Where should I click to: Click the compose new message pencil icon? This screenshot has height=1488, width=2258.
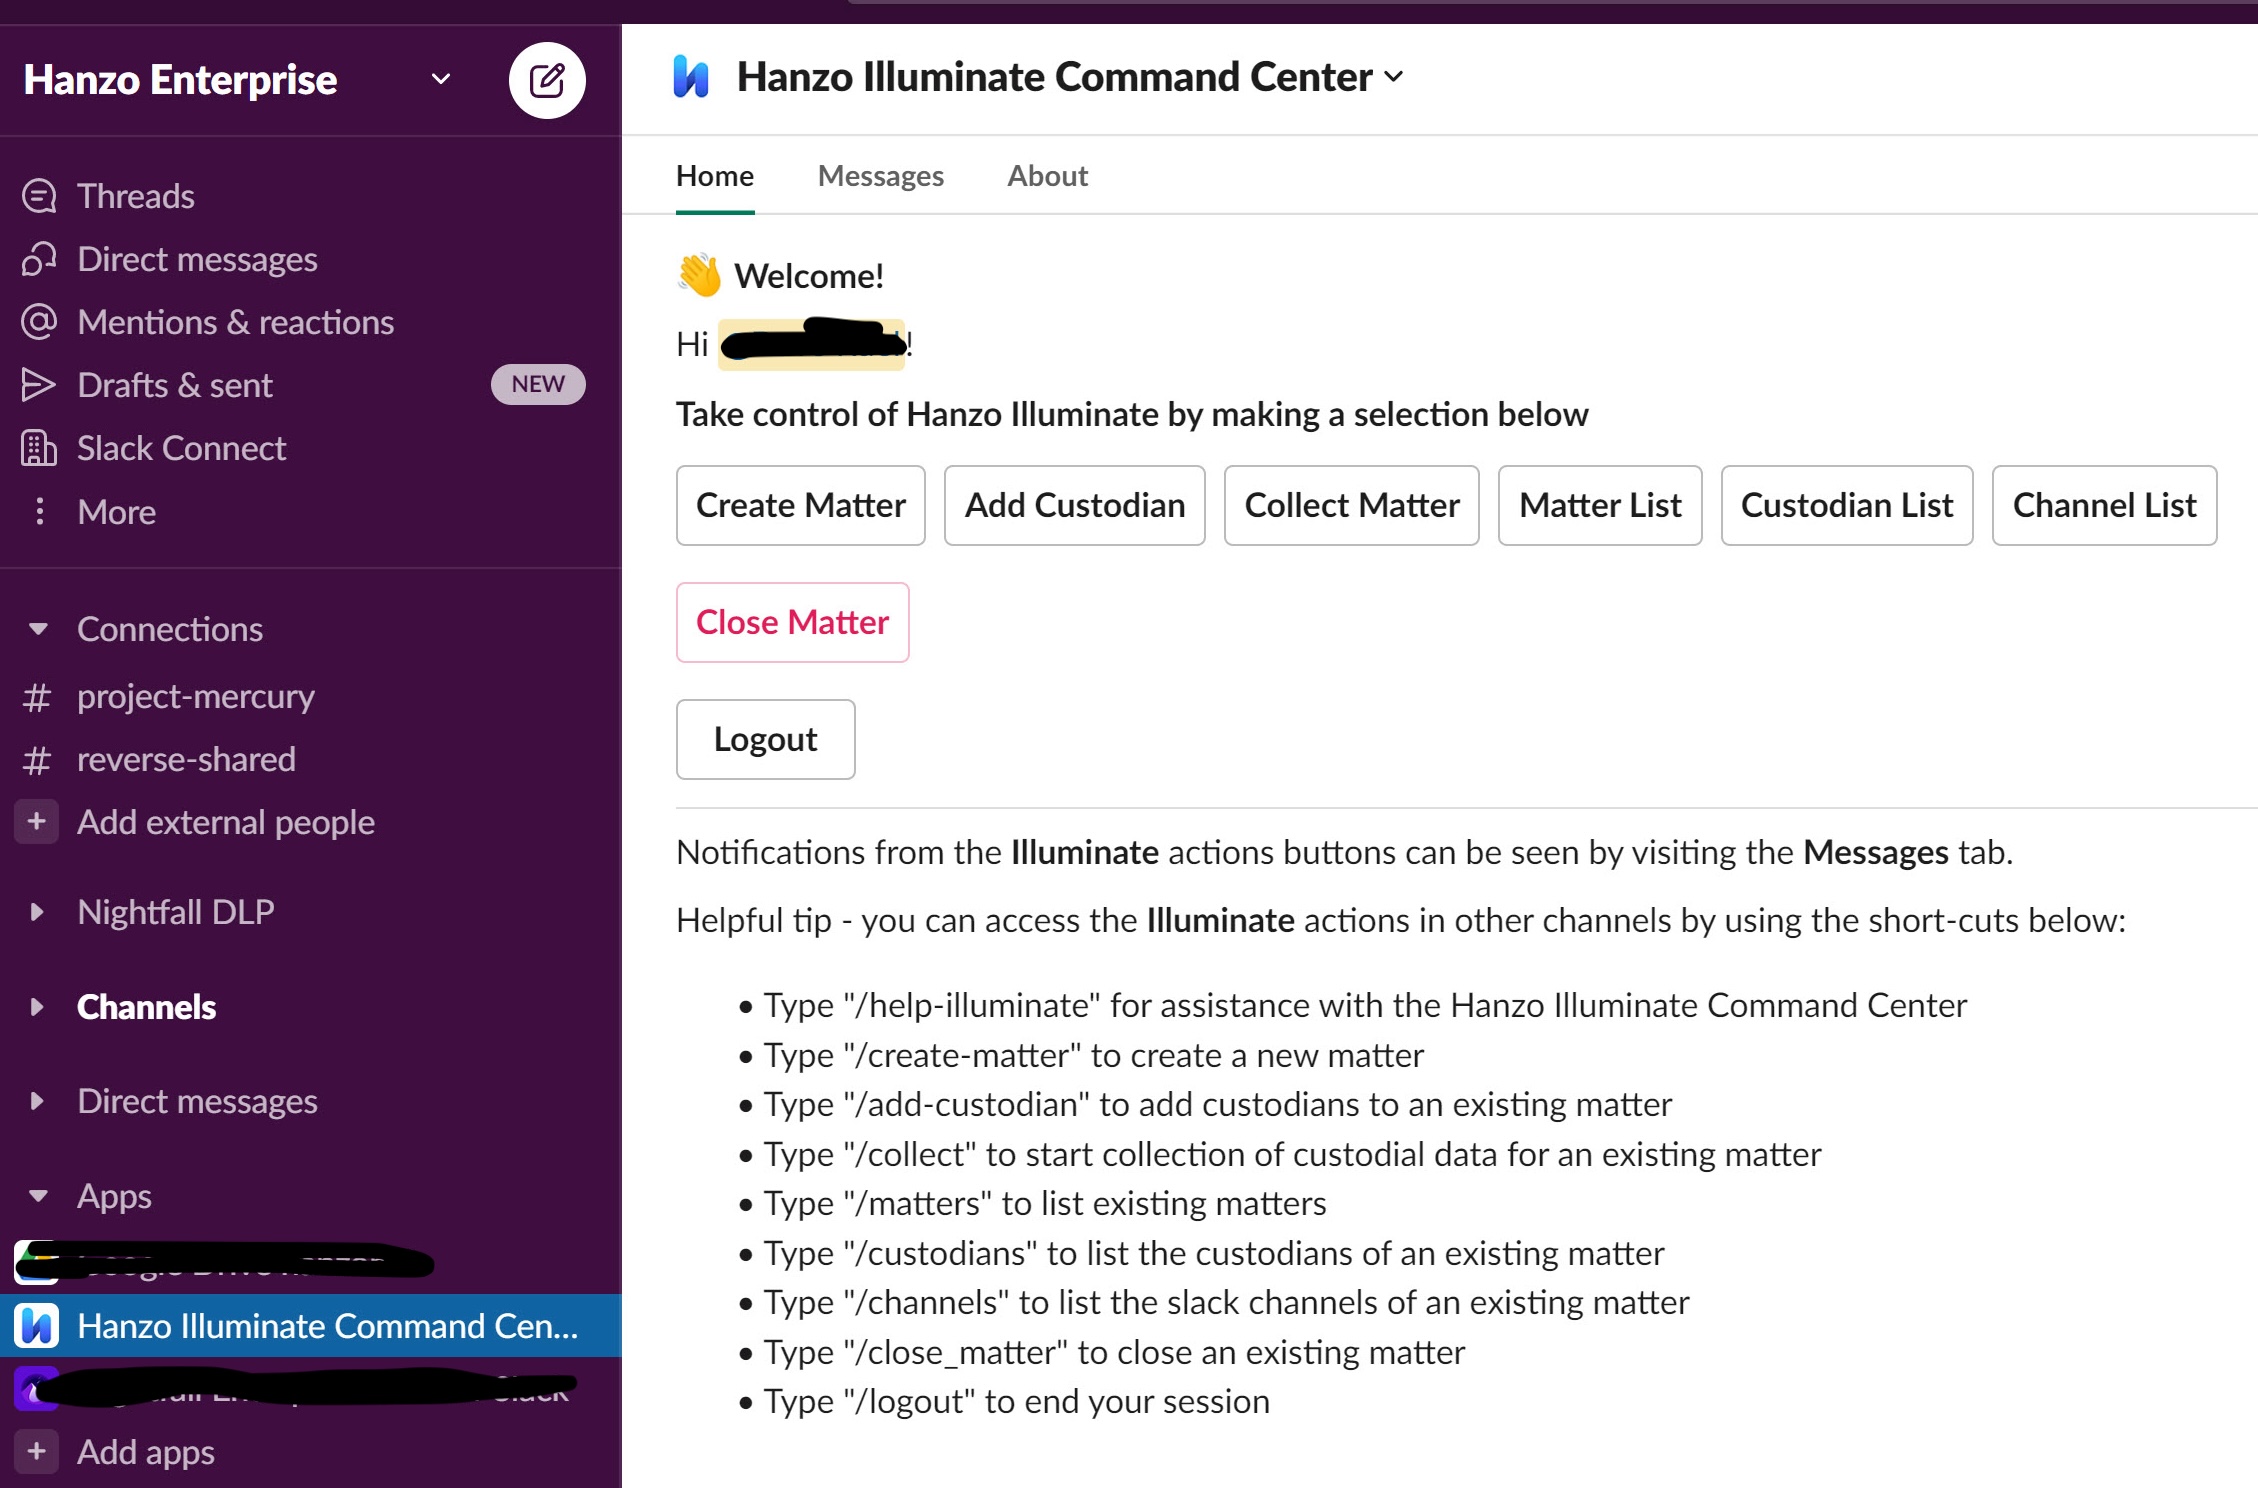point(548,80)
